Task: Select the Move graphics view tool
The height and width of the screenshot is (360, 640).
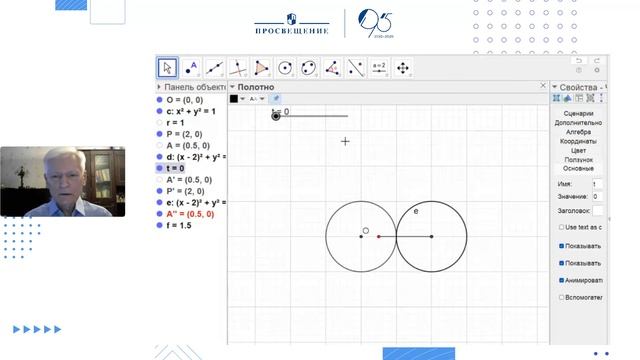Action: [402, 68]
